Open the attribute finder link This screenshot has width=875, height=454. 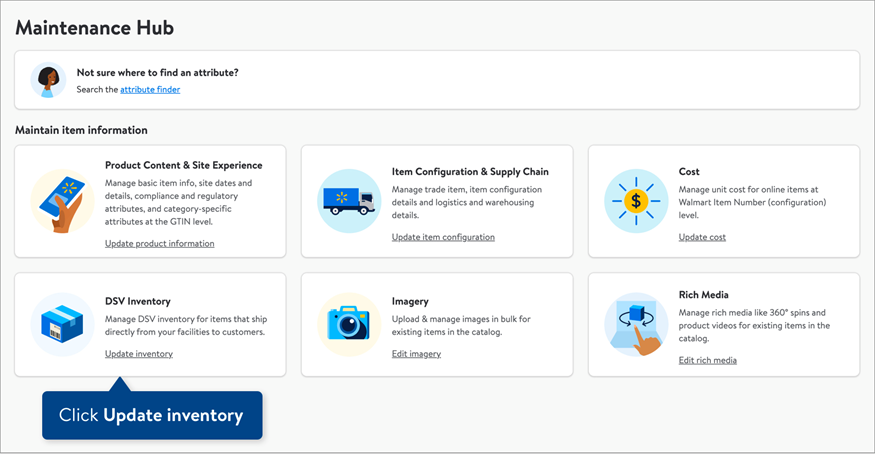point(150,90)
